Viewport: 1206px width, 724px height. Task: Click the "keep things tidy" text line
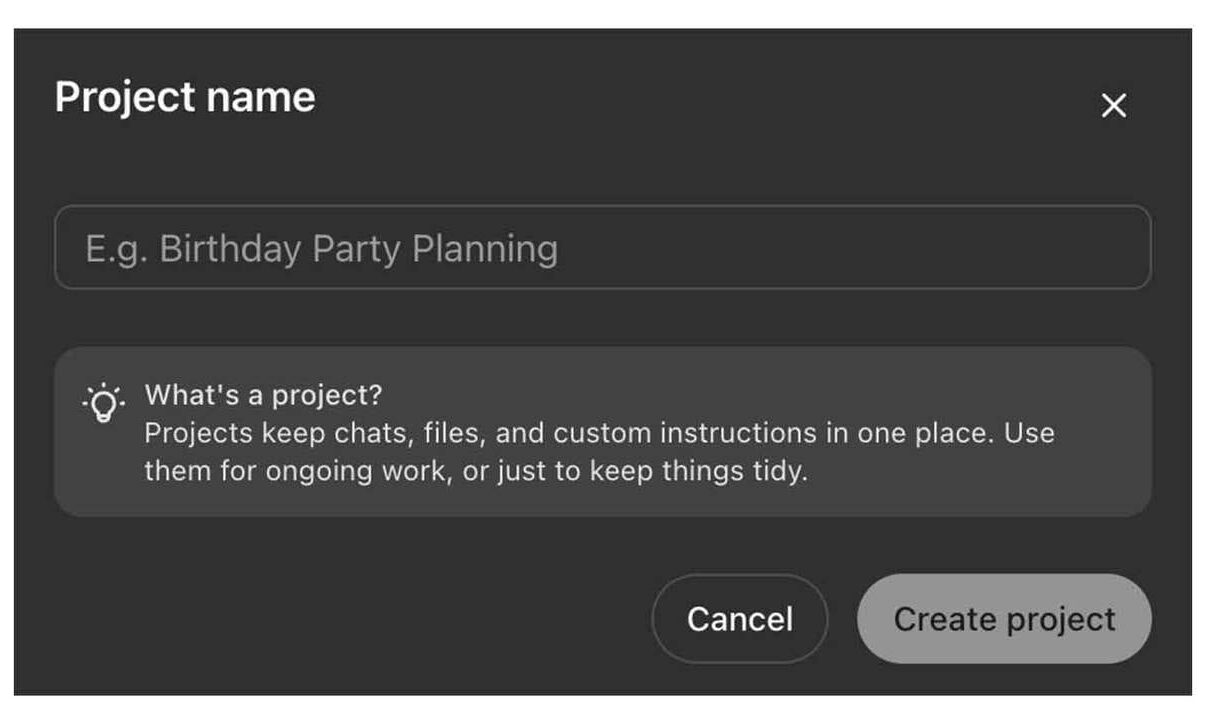point(476,471)
